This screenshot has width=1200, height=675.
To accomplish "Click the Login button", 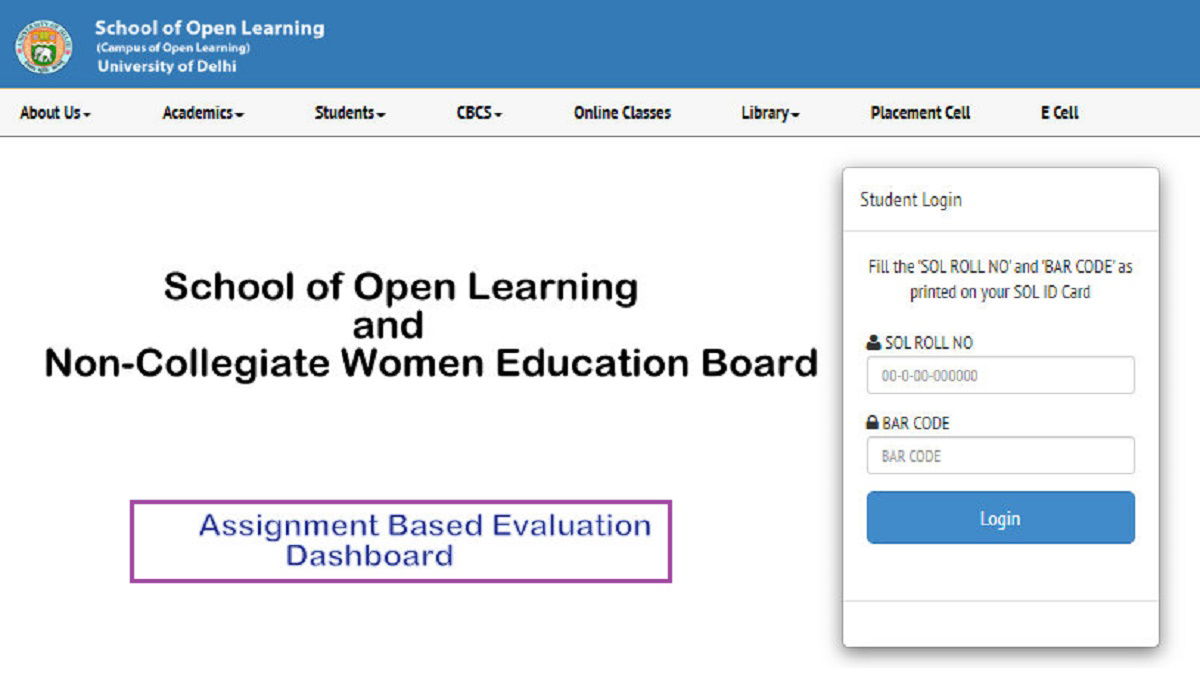I will pos(1000,518).
